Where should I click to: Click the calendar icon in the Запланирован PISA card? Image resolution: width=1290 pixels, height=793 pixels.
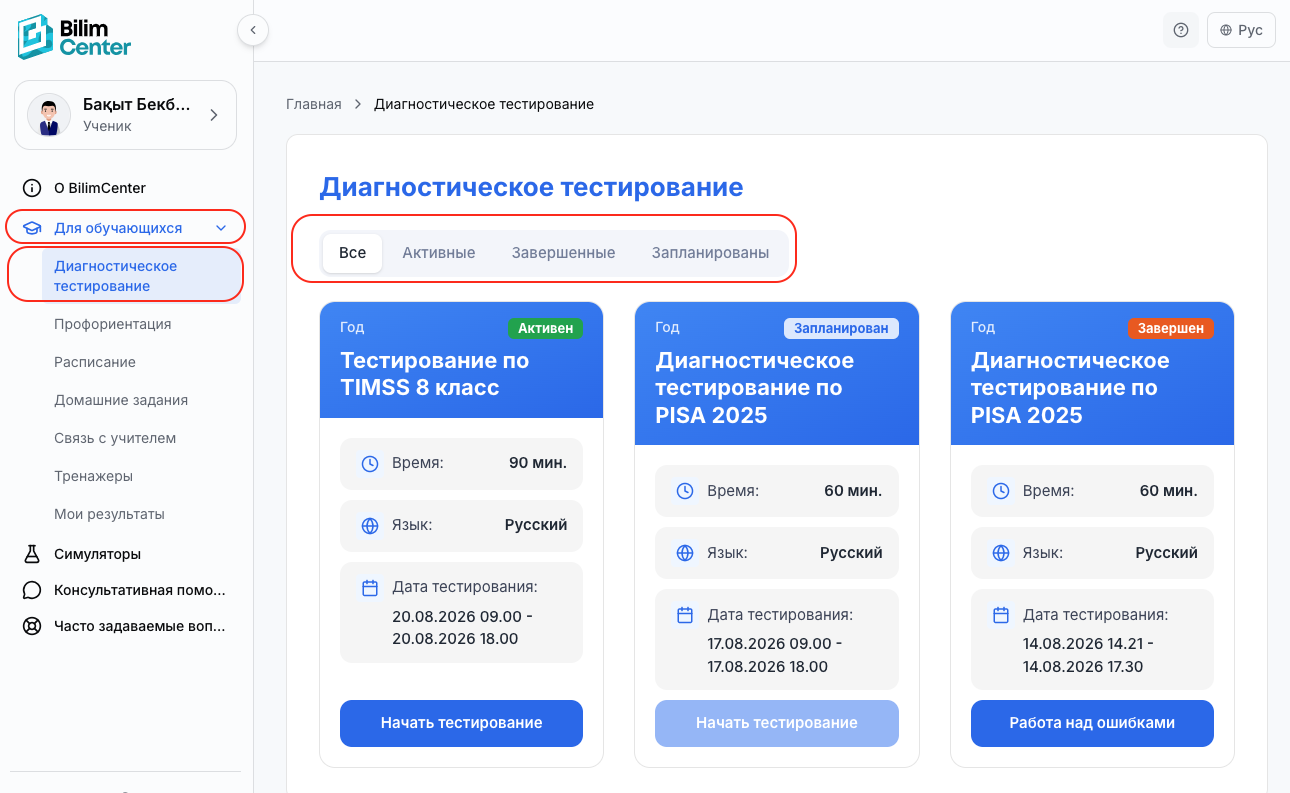[x=685, y=615]
